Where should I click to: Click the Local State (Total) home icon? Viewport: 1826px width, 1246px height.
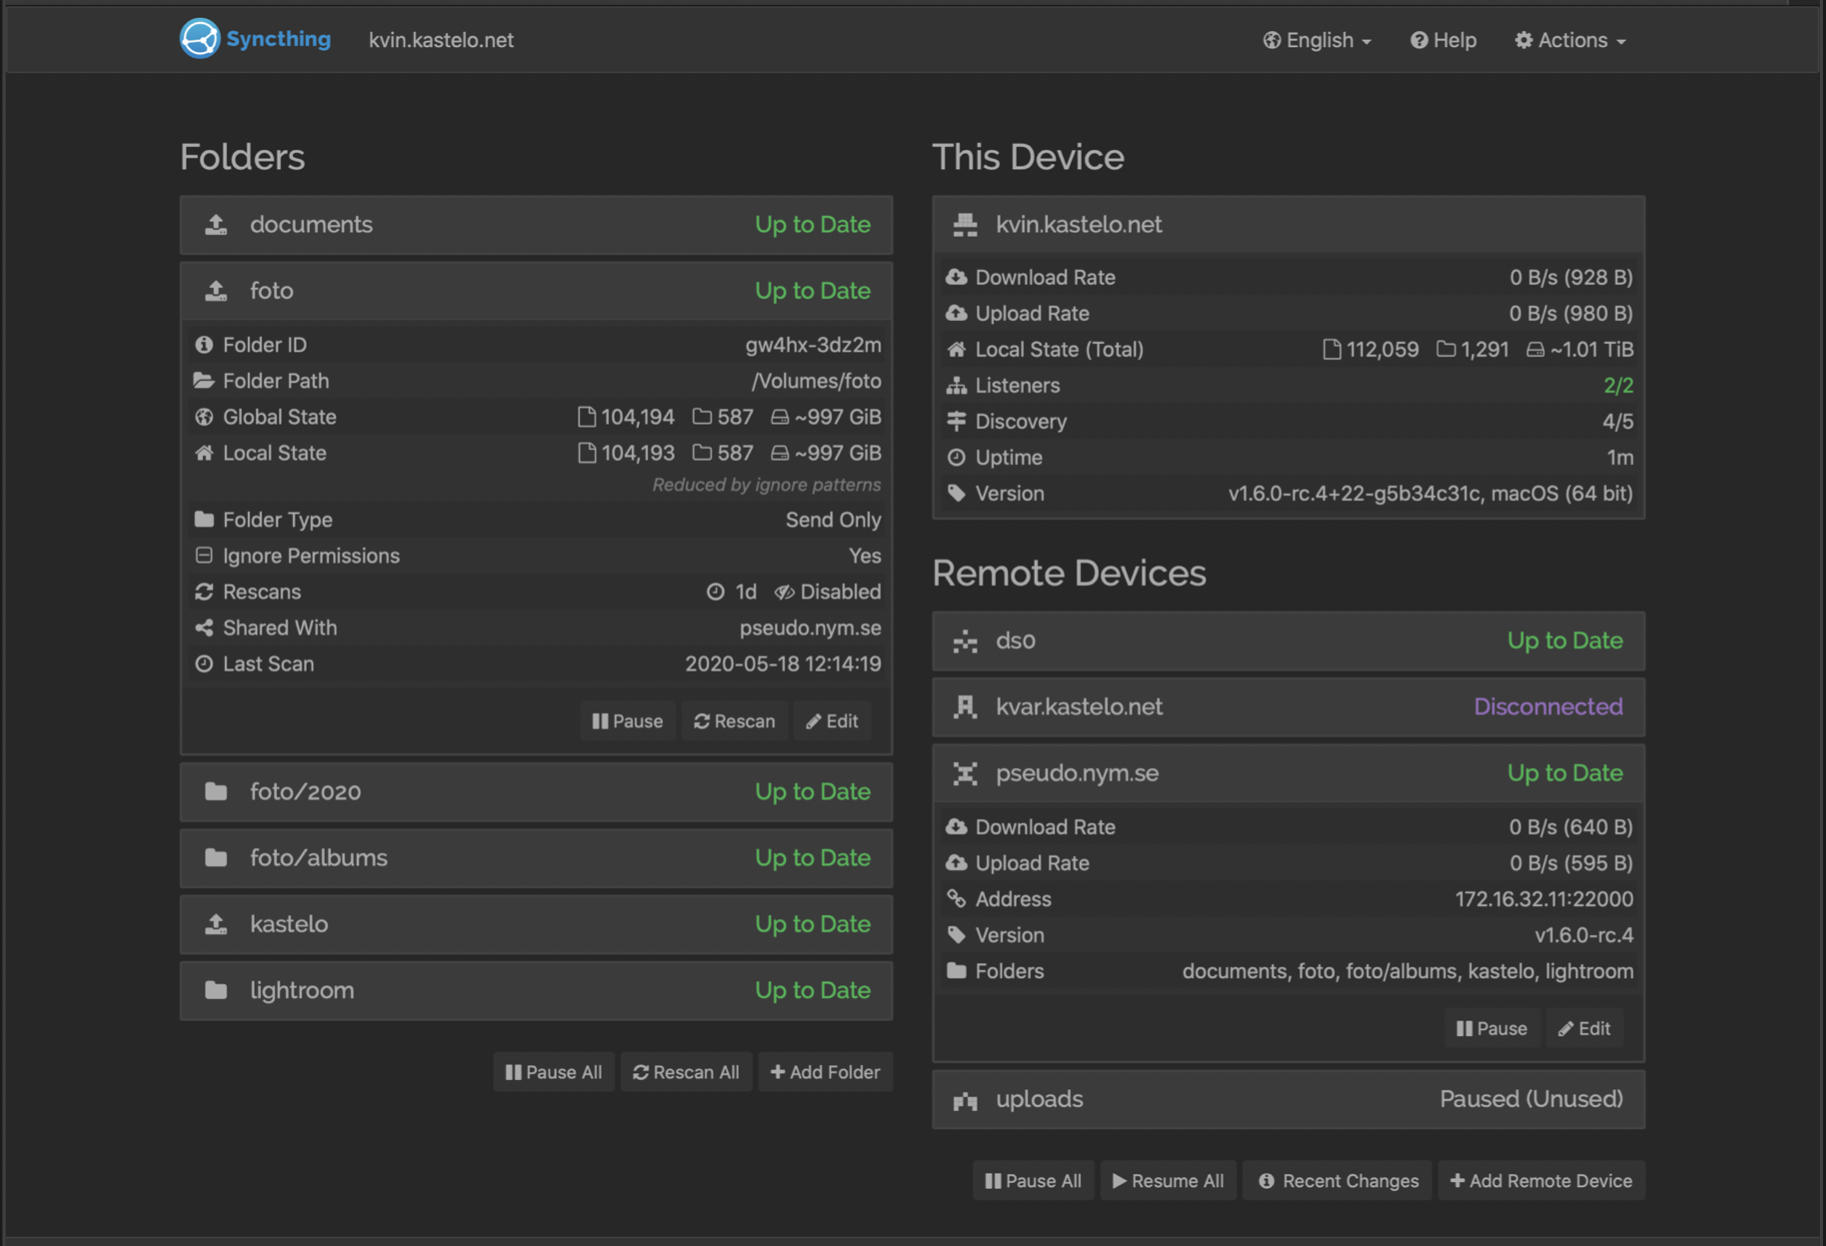pos(957,349)
